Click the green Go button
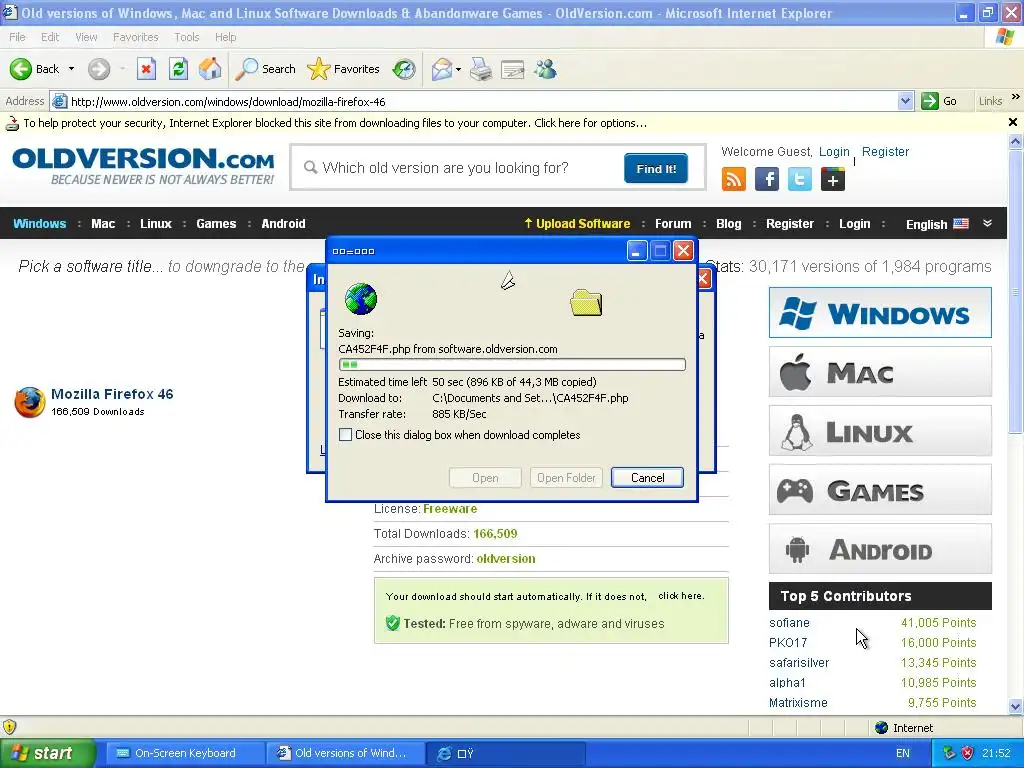1024x768 pixels. tap(939, 101)
